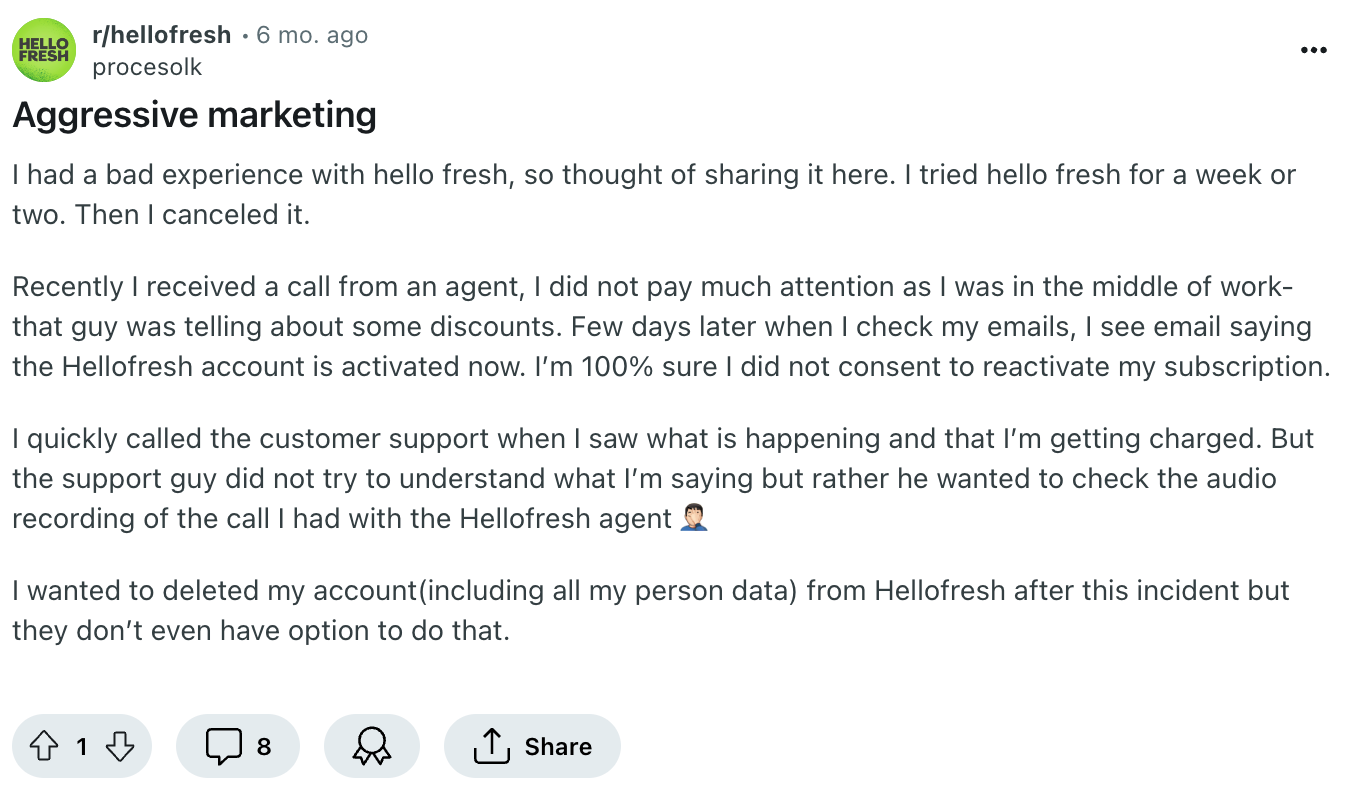The height and width of the screenshot is (802, 1358).
Task: Open the post title Aggressive marketing
Action: tap(195, 116)
